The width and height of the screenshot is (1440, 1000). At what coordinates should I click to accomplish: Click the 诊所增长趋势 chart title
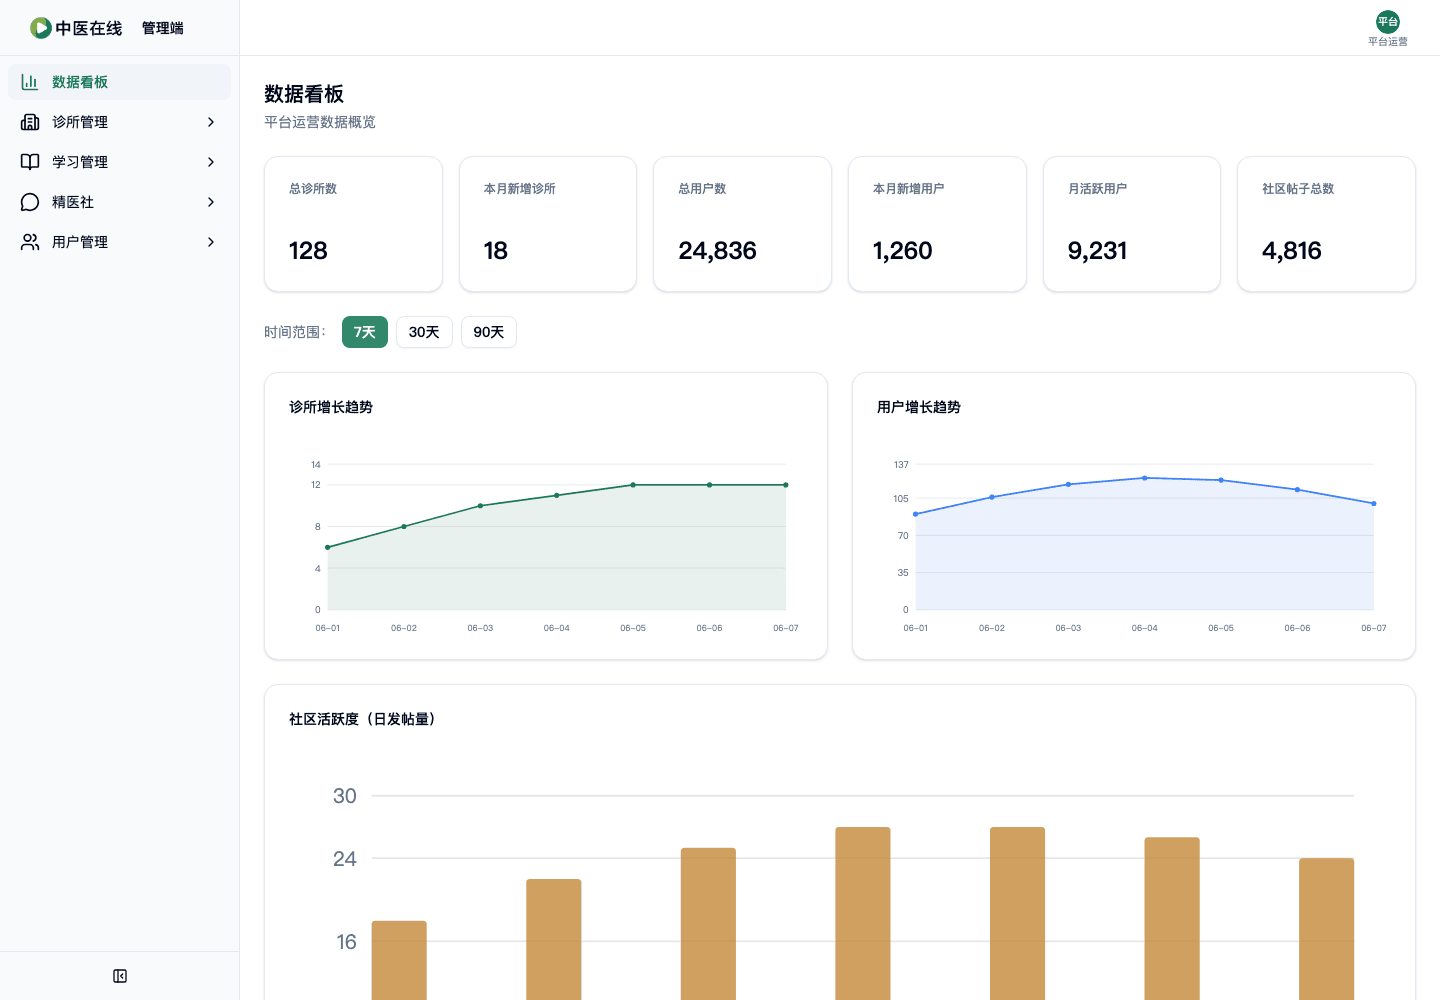point(331,407)
